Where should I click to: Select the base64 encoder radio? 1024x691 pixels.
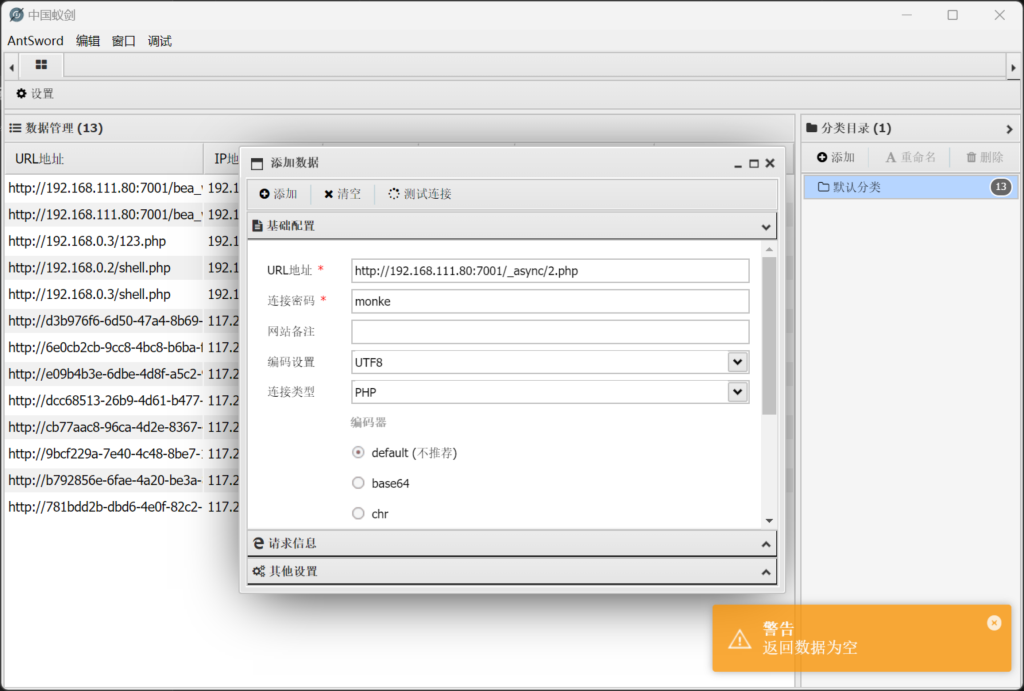pos(358,483)
